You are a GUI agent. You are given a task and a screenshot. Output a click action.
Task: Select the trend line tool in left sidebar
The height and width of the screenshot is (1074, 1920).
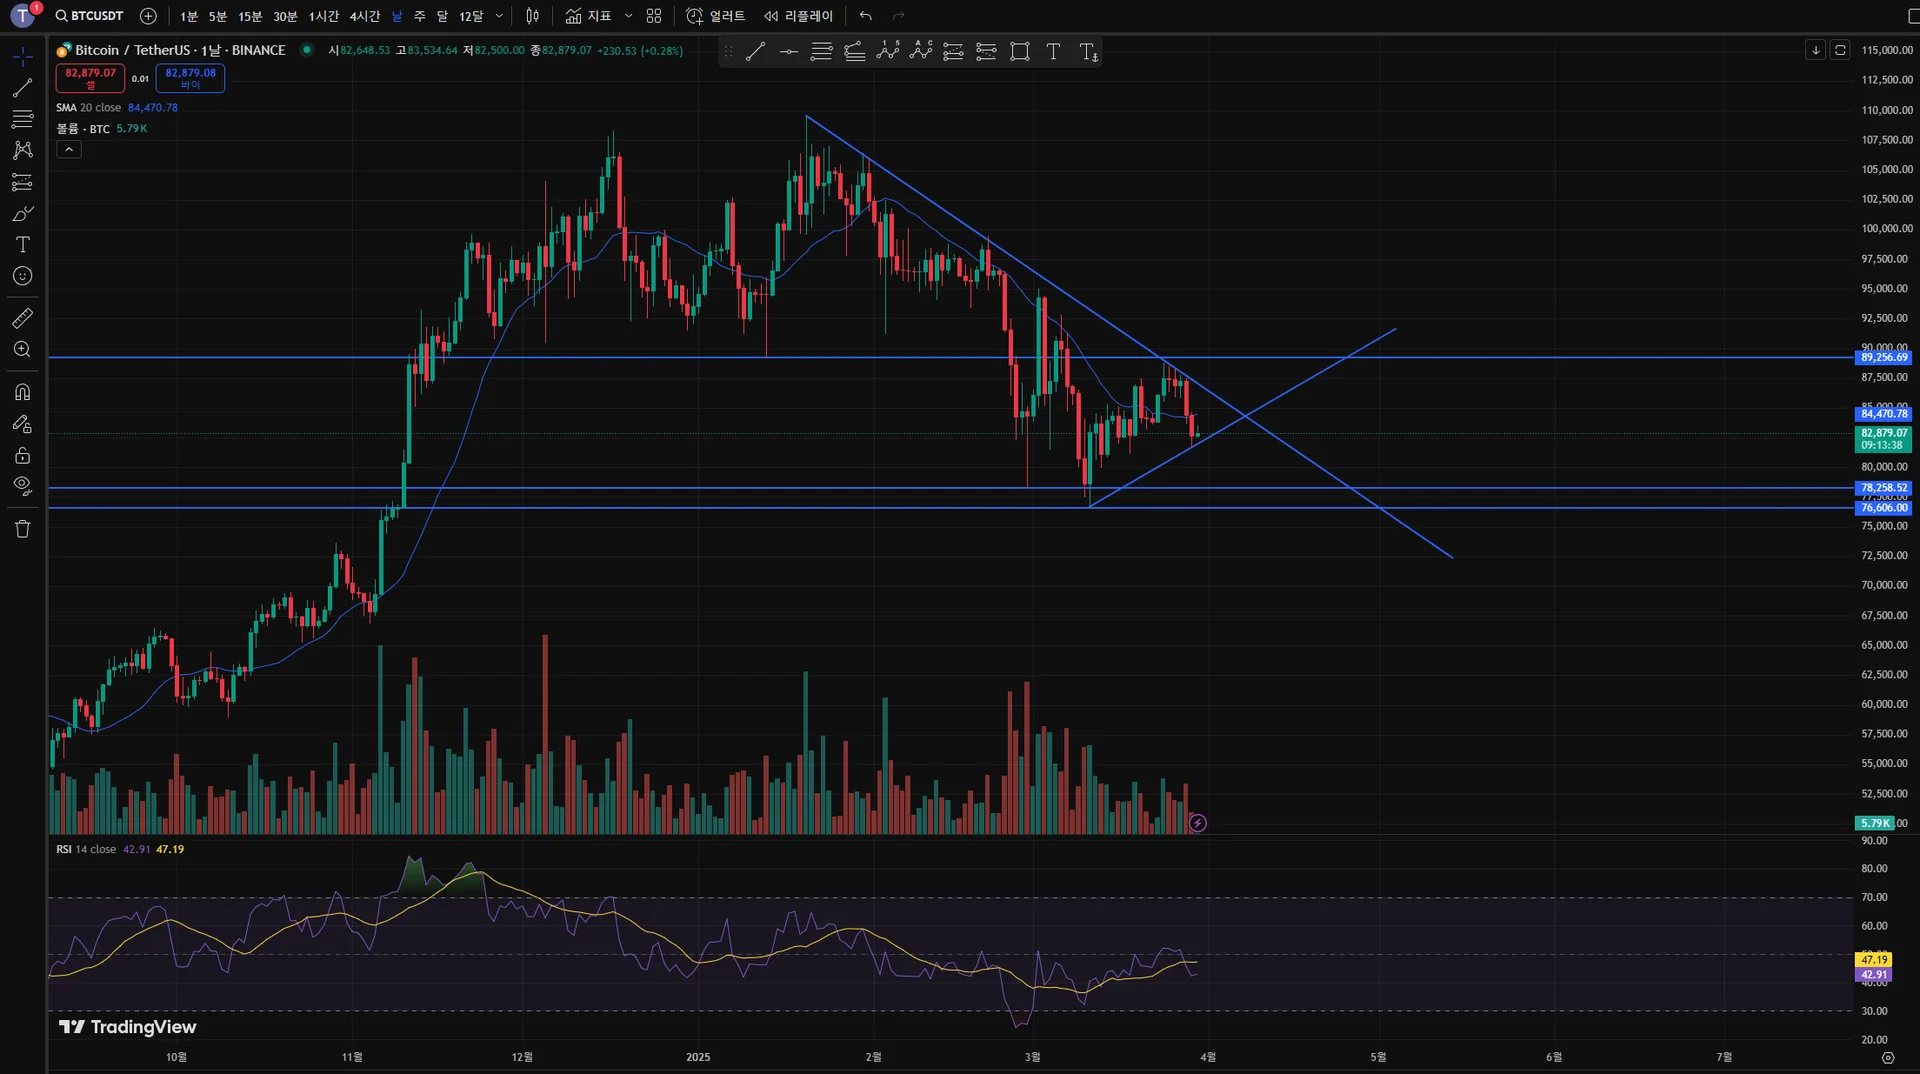22,88
